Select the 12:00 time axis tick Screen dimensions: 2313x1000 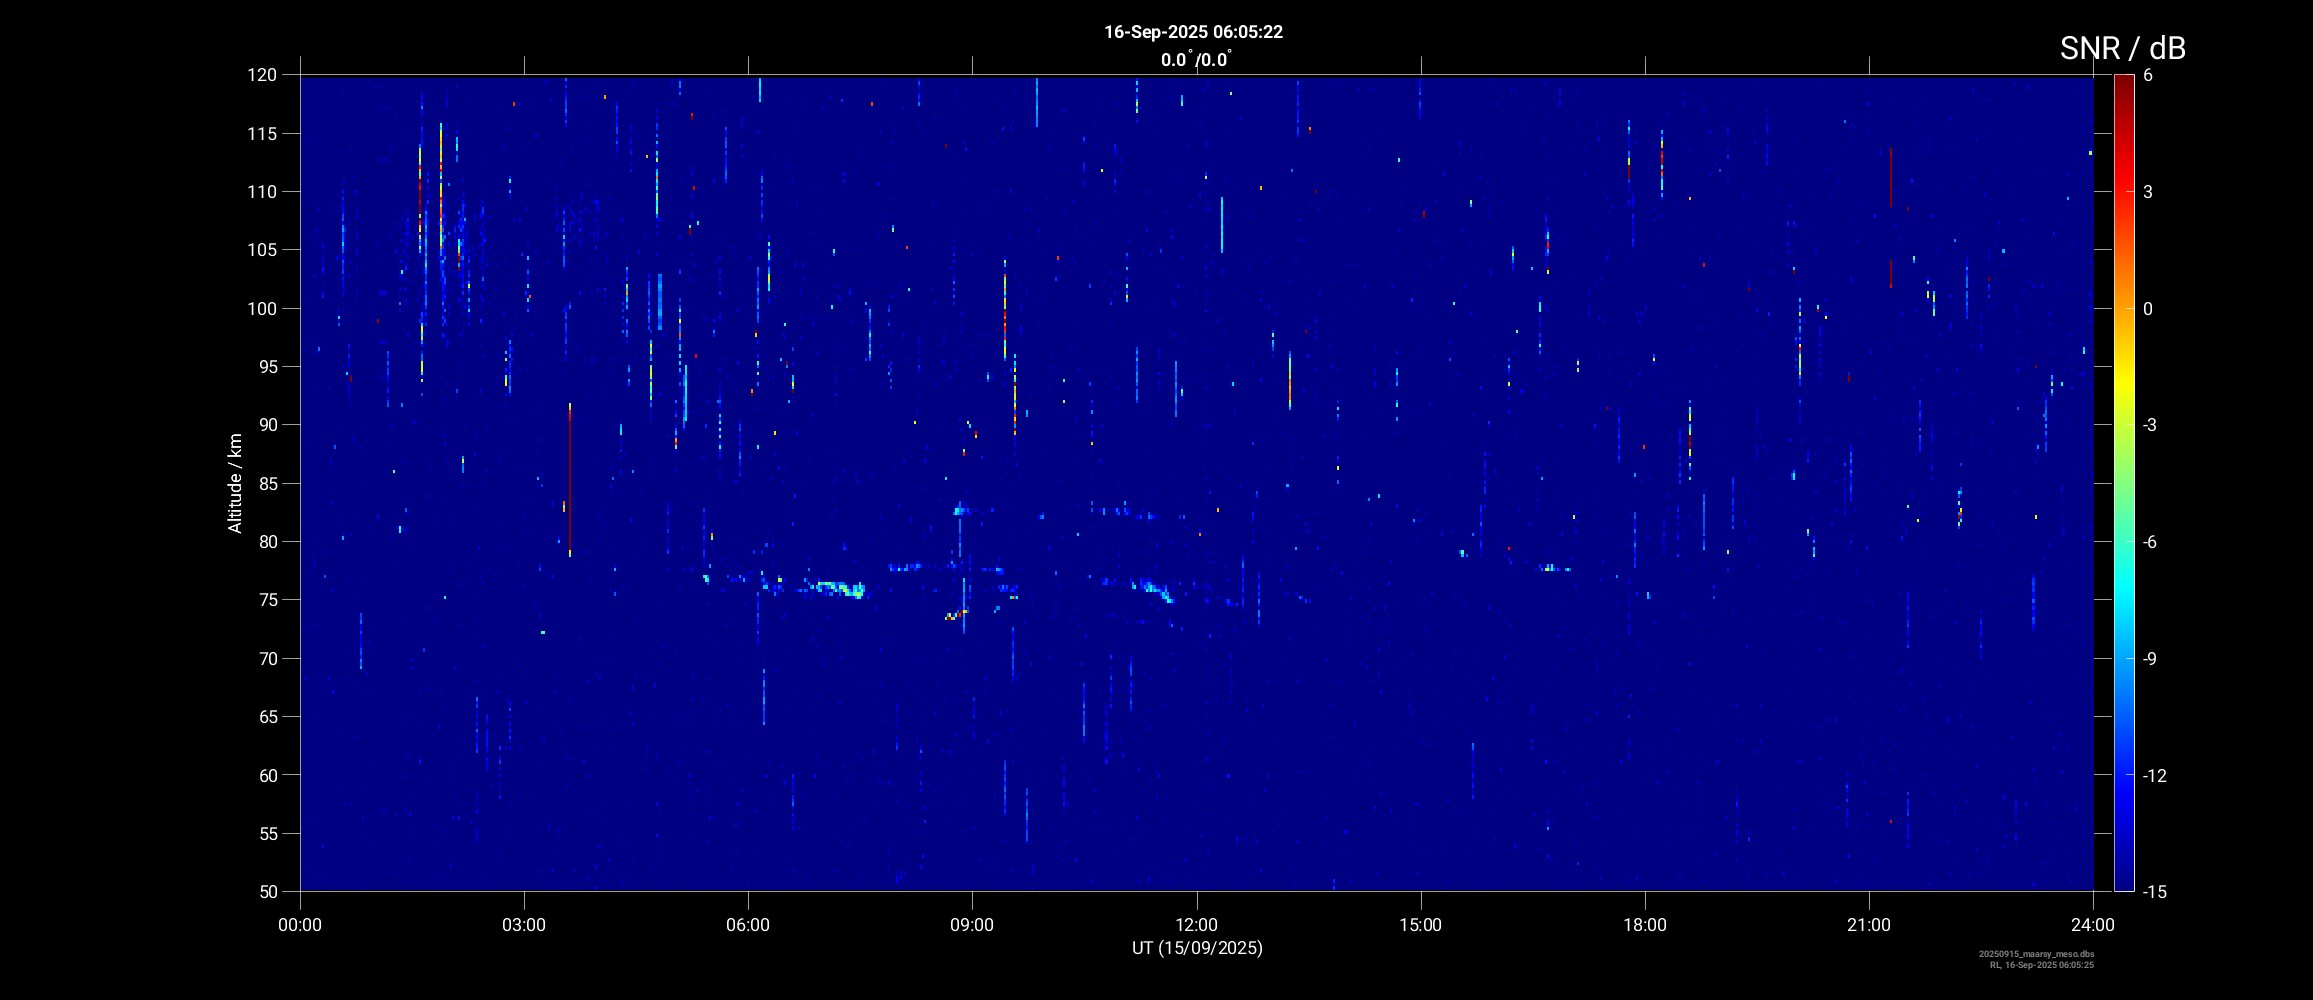pos(1196,925)
